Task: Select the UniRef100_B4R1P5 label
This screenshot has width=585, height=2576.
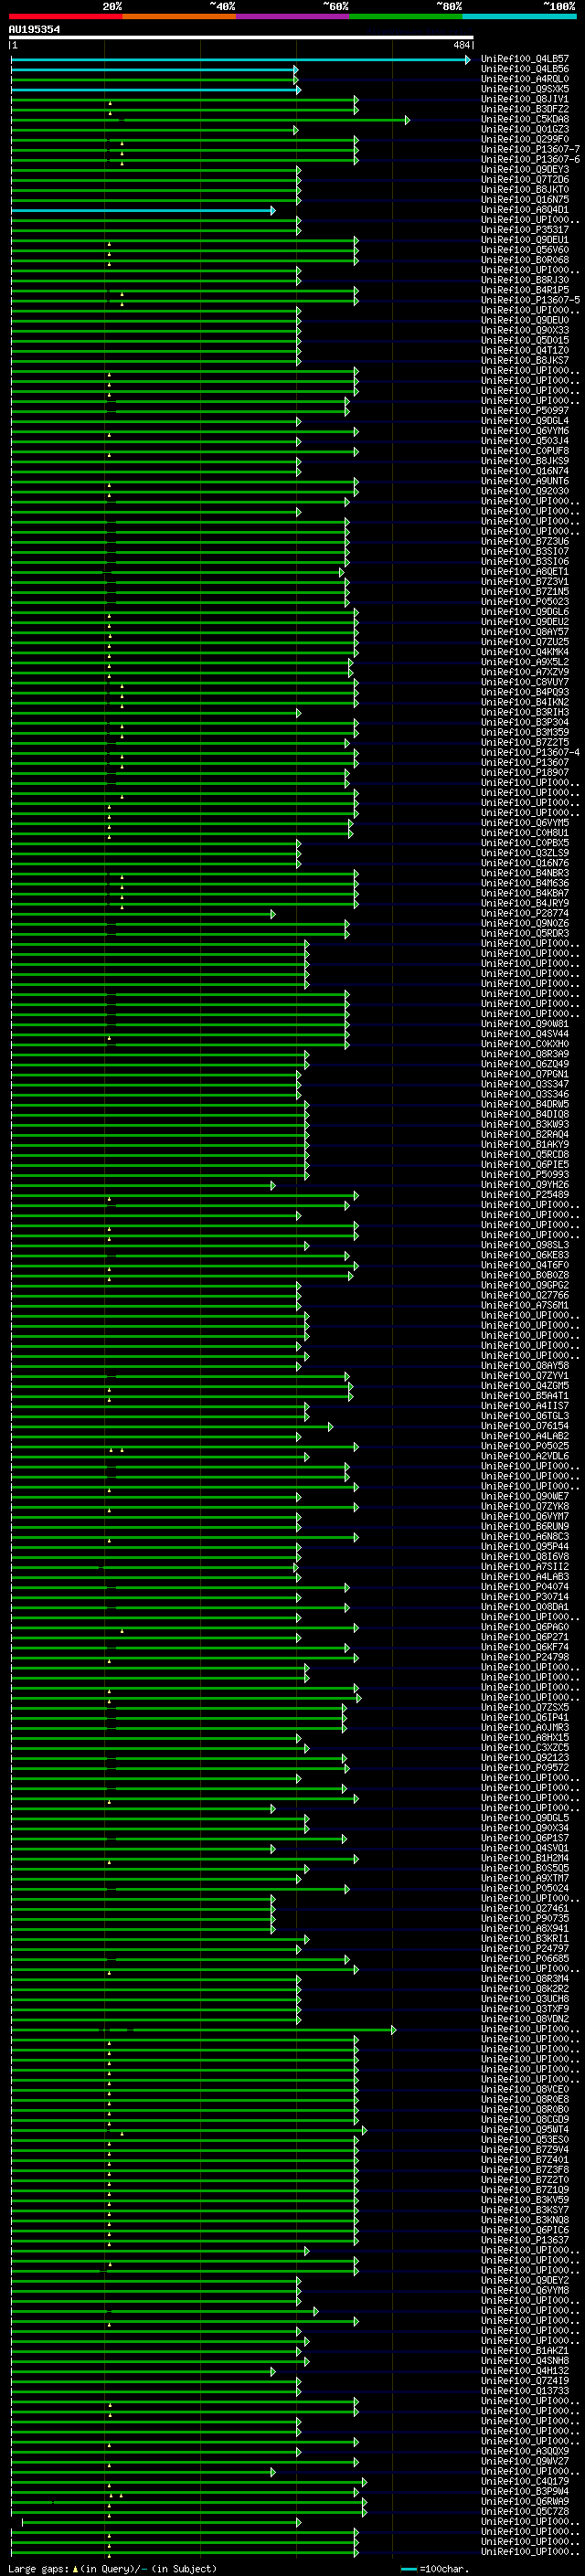Action: click(524, 290)
